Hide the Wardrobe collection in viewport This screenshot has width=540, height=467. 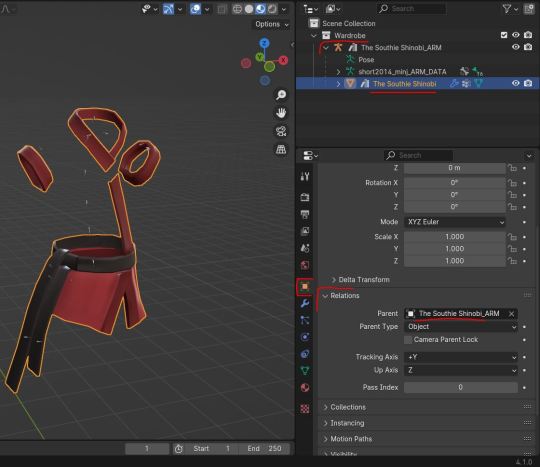[x=516, y=35]
